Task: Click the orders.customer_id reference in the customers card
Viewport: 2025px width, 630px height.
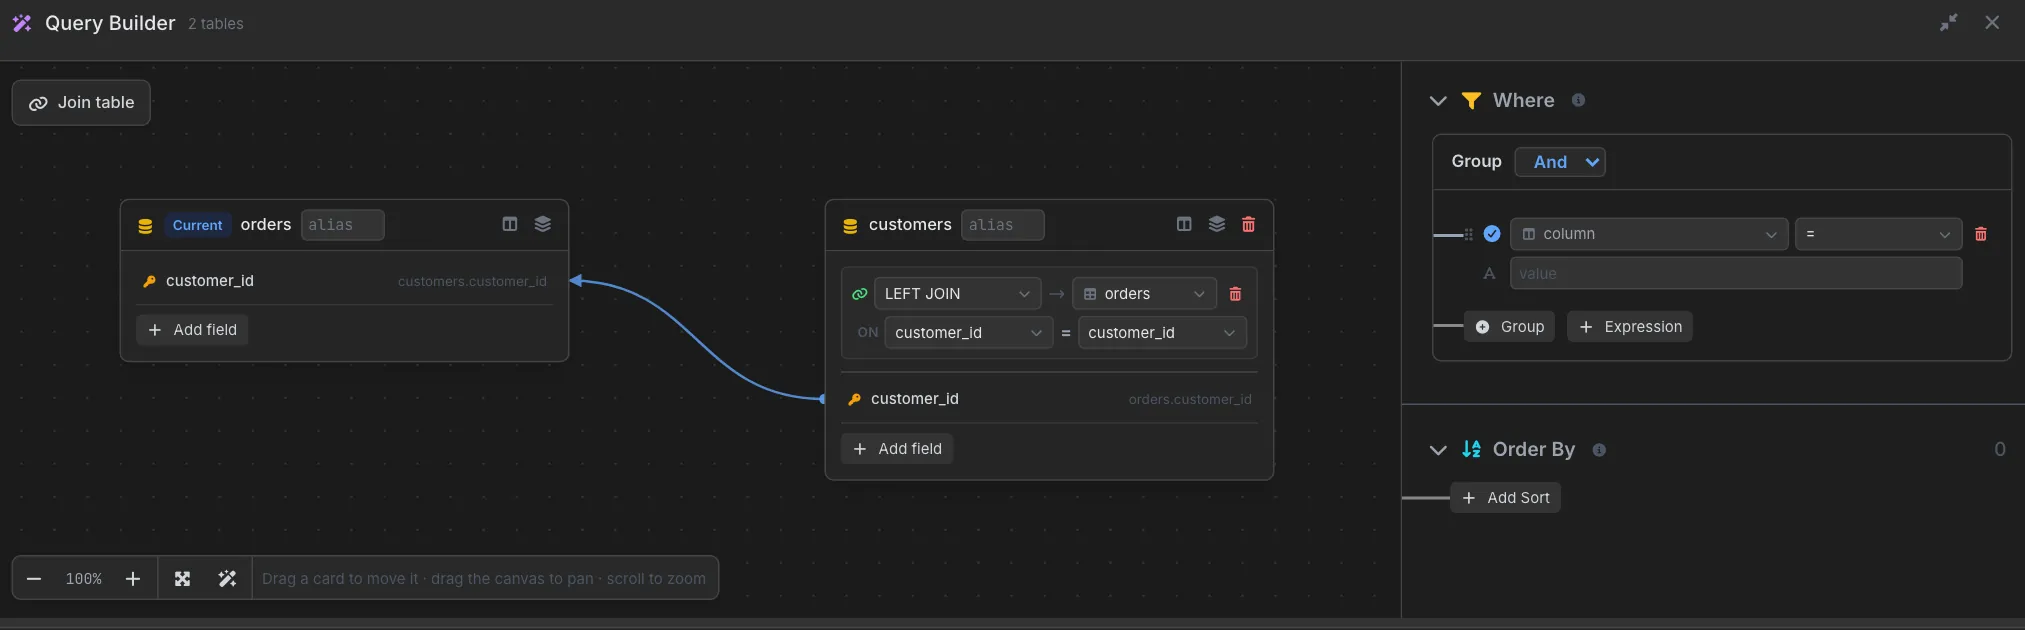Action: pyautogui.click(x=1190, y=399)
